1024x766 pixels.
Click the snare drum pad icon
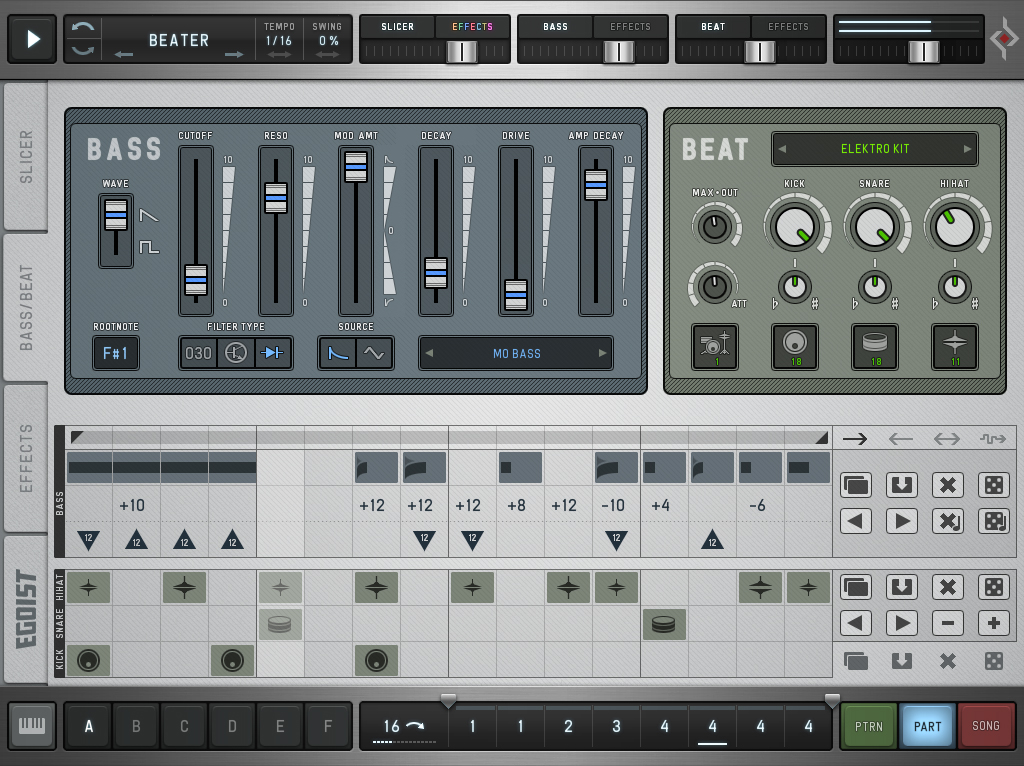coord(875,346)
